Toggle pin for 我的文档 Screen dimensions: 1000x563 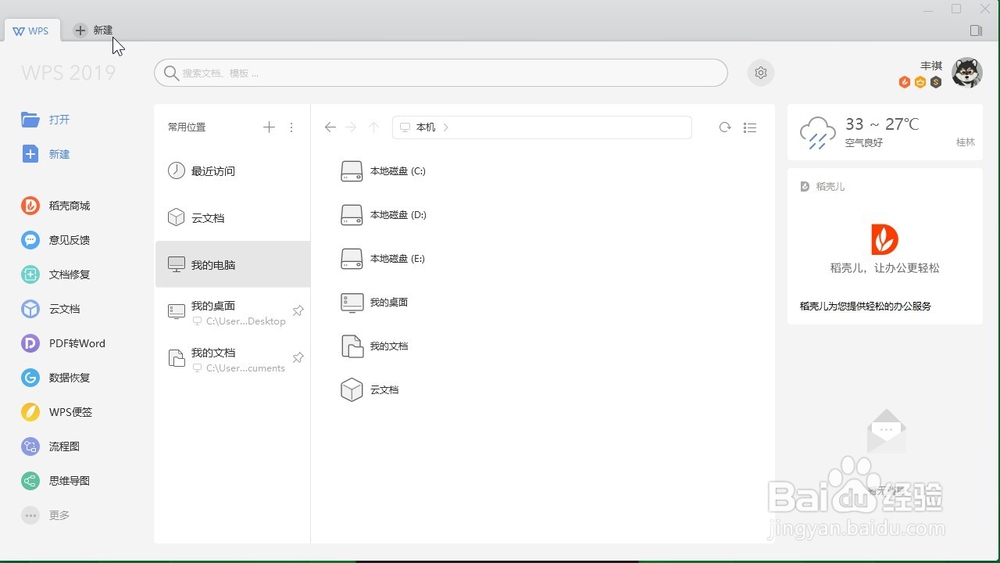298,357
